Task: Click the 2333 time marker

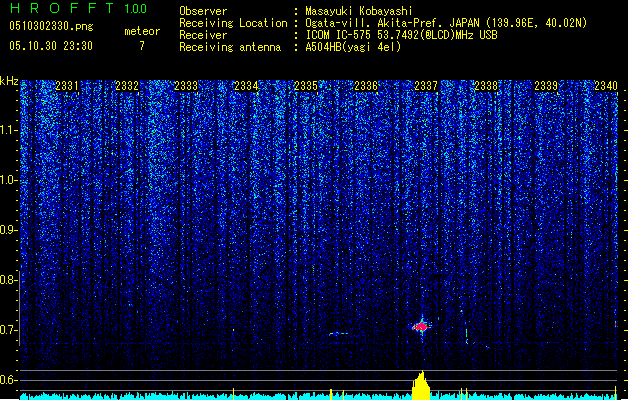Action: click(x=186, y=85)
